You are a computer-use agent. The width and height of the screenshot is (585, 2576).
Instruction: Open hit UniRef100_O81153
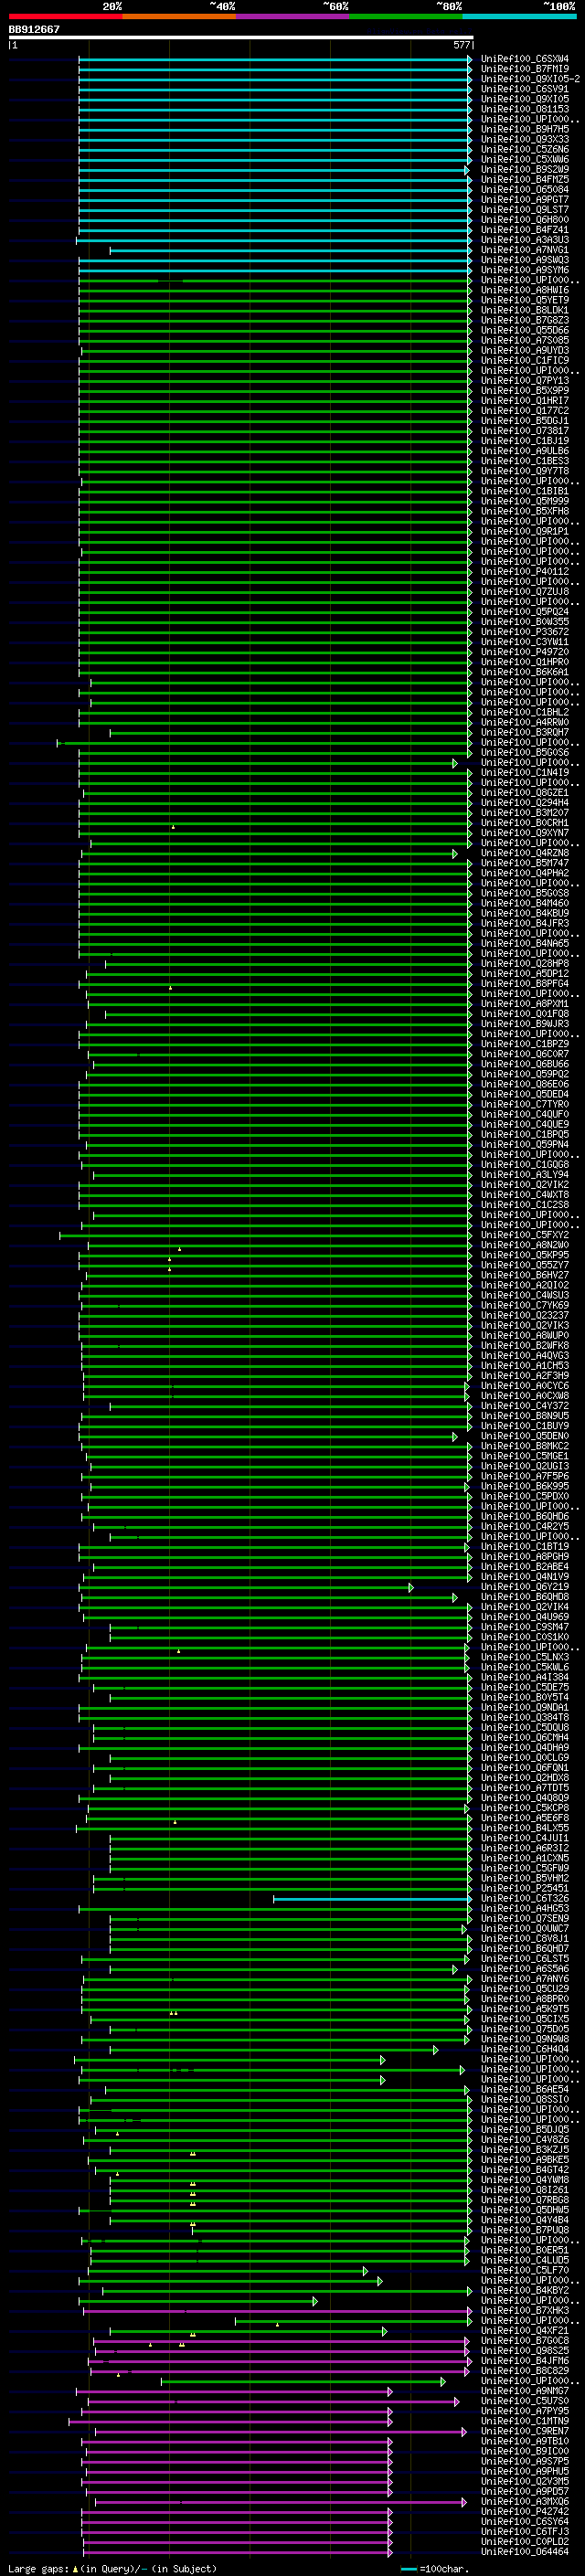click(x=525, y=109)
